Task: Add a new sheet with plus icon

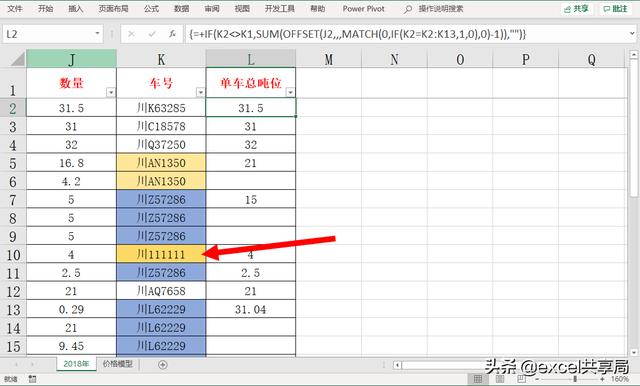Action: 162,365
